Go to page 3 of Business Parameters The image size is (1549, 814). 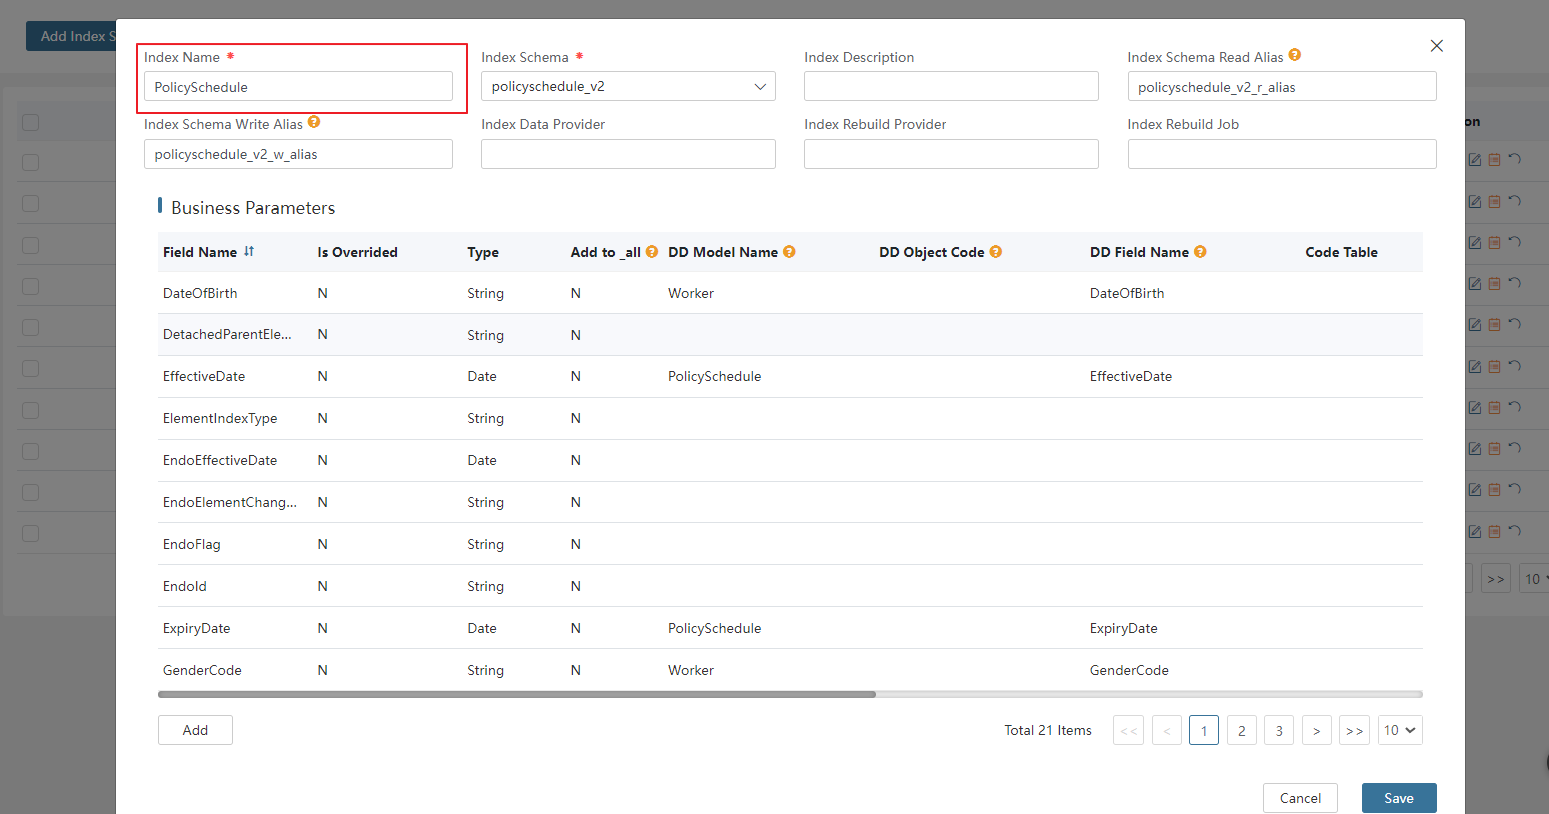pyautogui.click(x=1279, y=730)
